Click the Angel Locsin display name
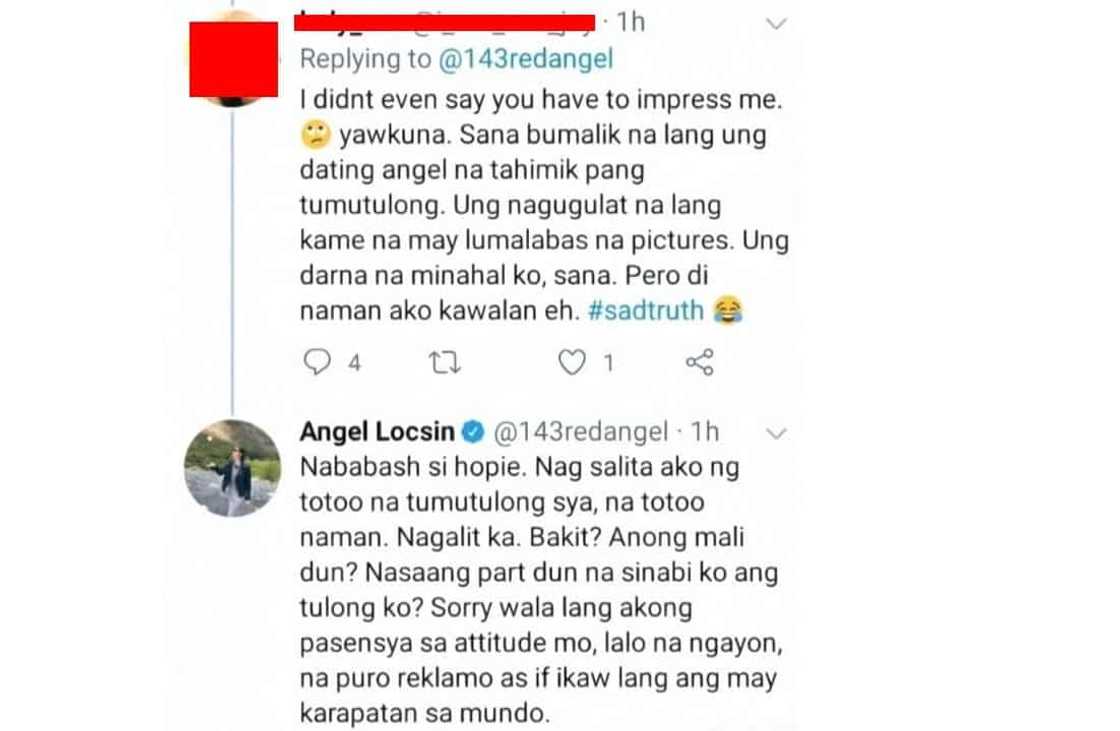Viewport: 1120px width, 731px height. tap(378, 432)
